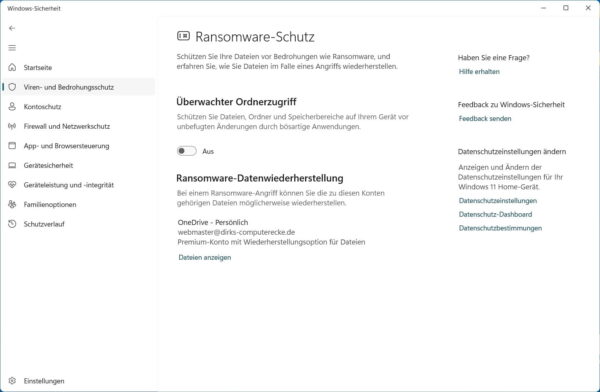Open Familienoptionen page
This screenshot has width=600, height=392.
pos(79,204)
